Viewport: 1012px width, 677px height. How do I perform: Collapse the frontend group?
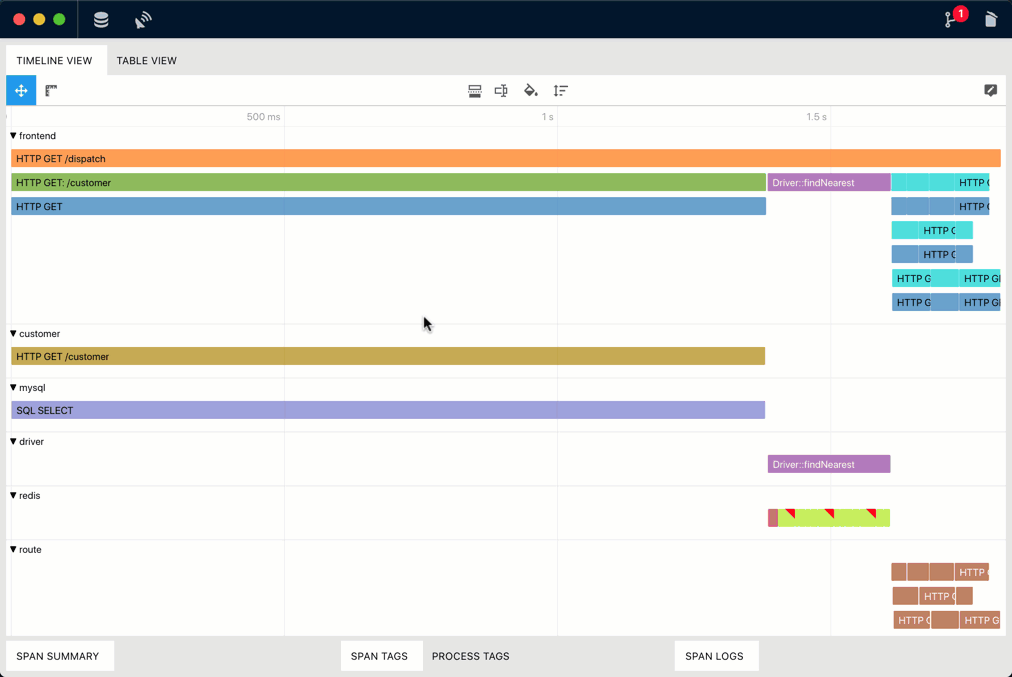(13, 136)
